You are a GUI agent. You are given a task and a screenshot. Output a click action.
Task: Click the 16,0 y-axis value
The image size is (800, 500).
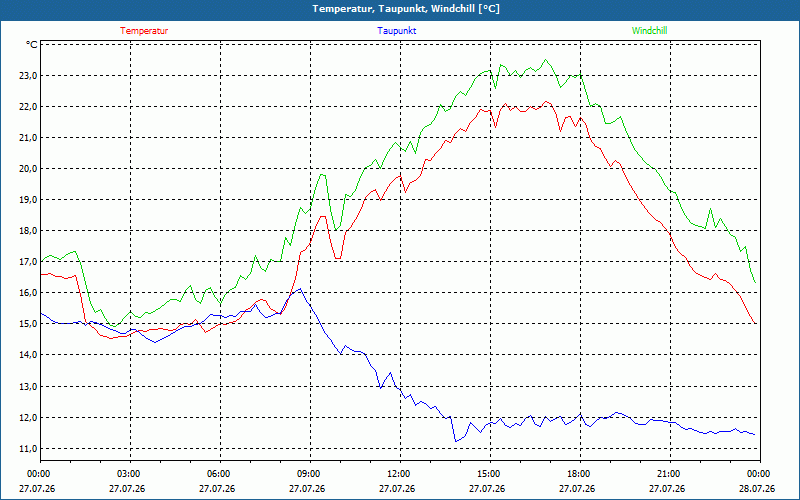(28, 293)
